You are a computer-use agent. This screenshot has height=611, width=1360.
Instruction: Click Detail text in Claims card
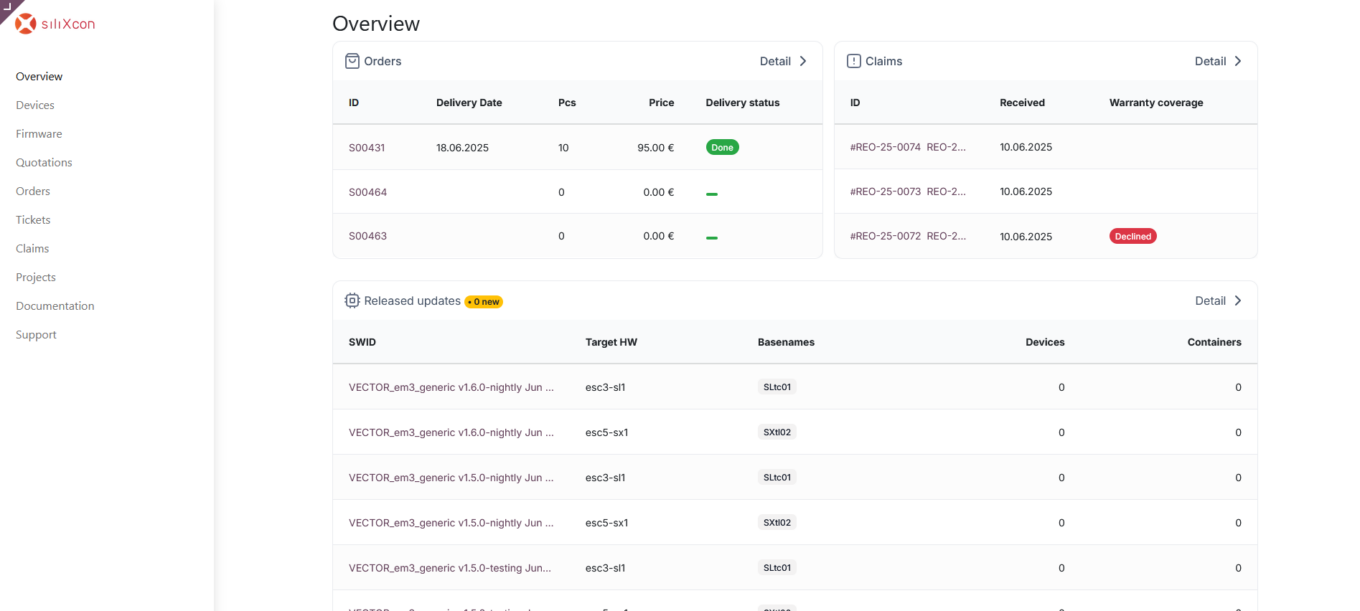(x=1210, y=61)
